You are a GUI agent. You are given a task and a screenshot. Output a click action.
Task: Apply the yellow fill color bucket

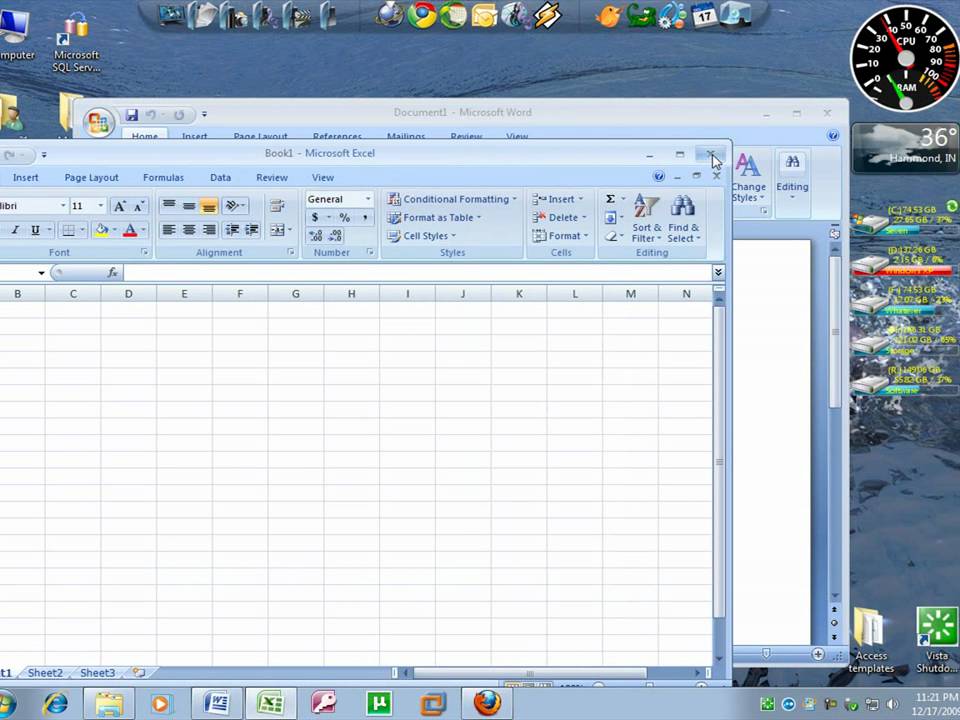[101, 230]
